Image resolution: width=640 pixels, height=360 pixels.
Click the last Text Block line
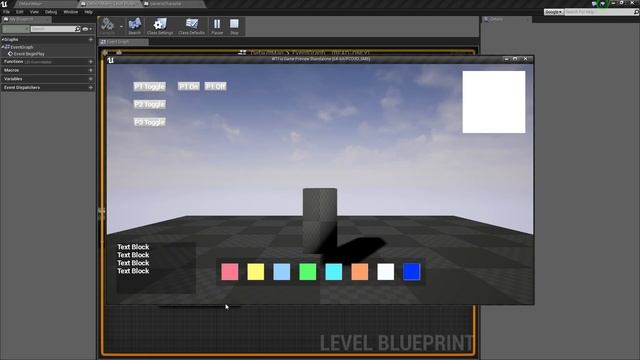[133, 271]
